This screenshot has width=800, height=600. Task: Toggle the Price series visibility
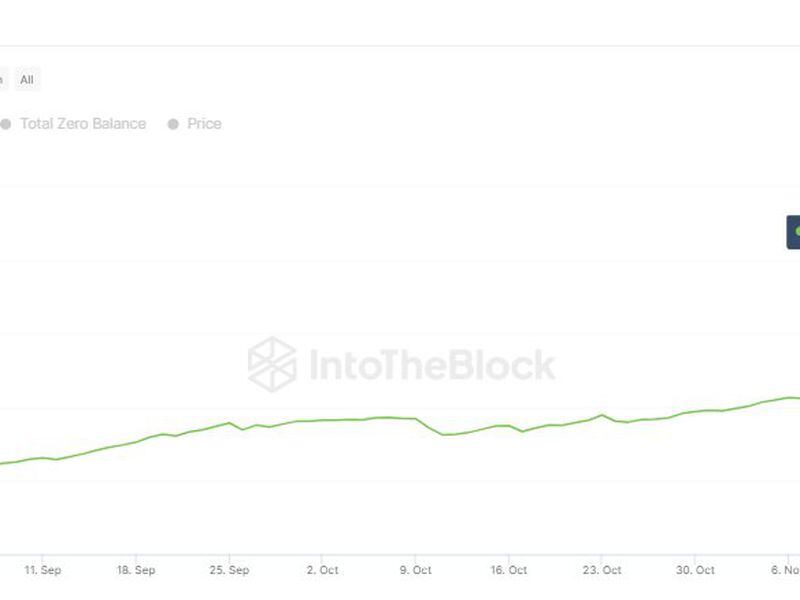(x=196, y=123)
